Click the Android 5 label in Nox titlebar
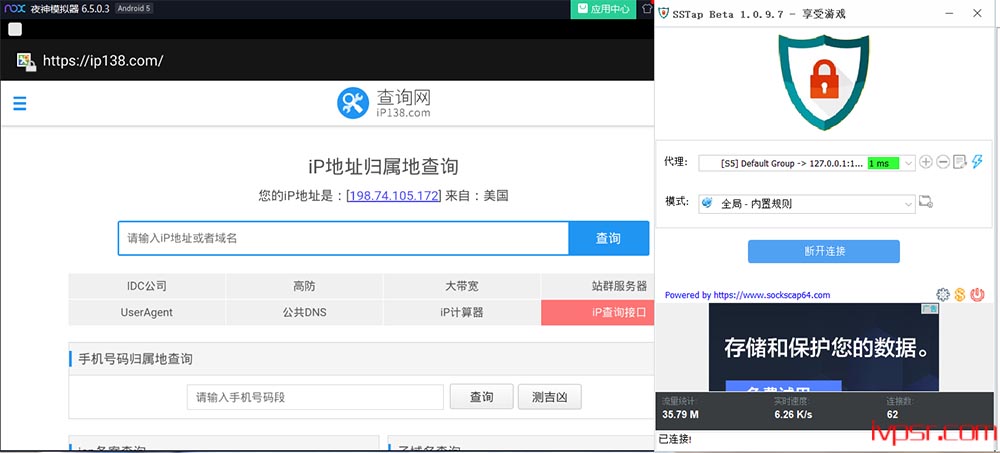The height and width of the screenshot is (453, 1000). (134, 9)
